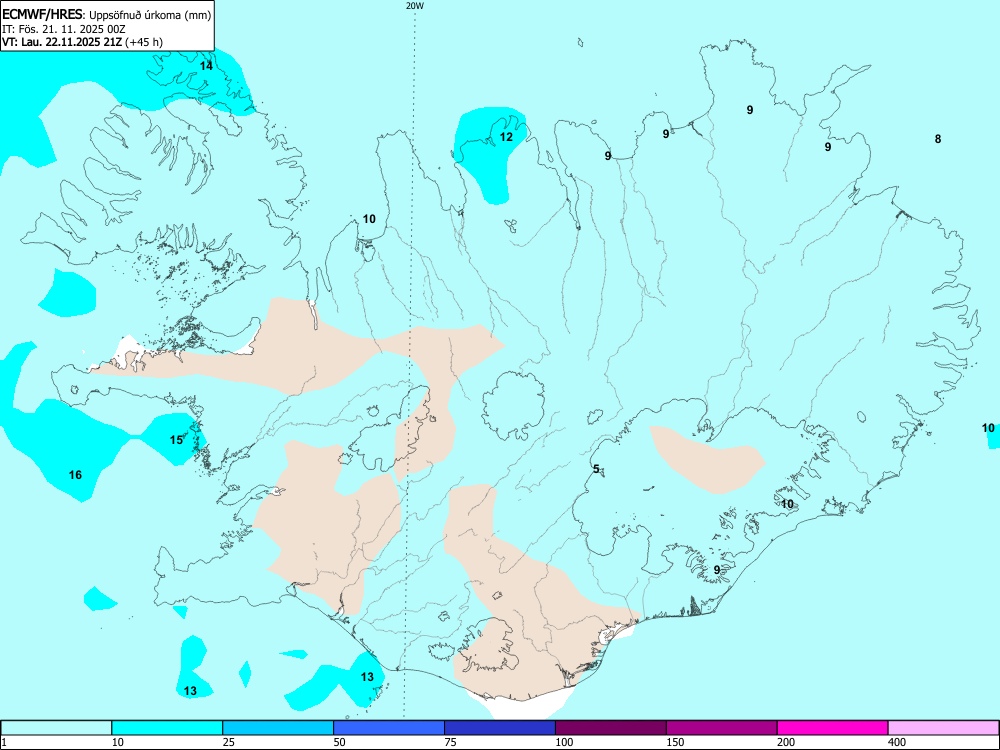Choose the purple 150–200 mm legend swatch
Screen dimensions: 1000x750
click(722, 728)
